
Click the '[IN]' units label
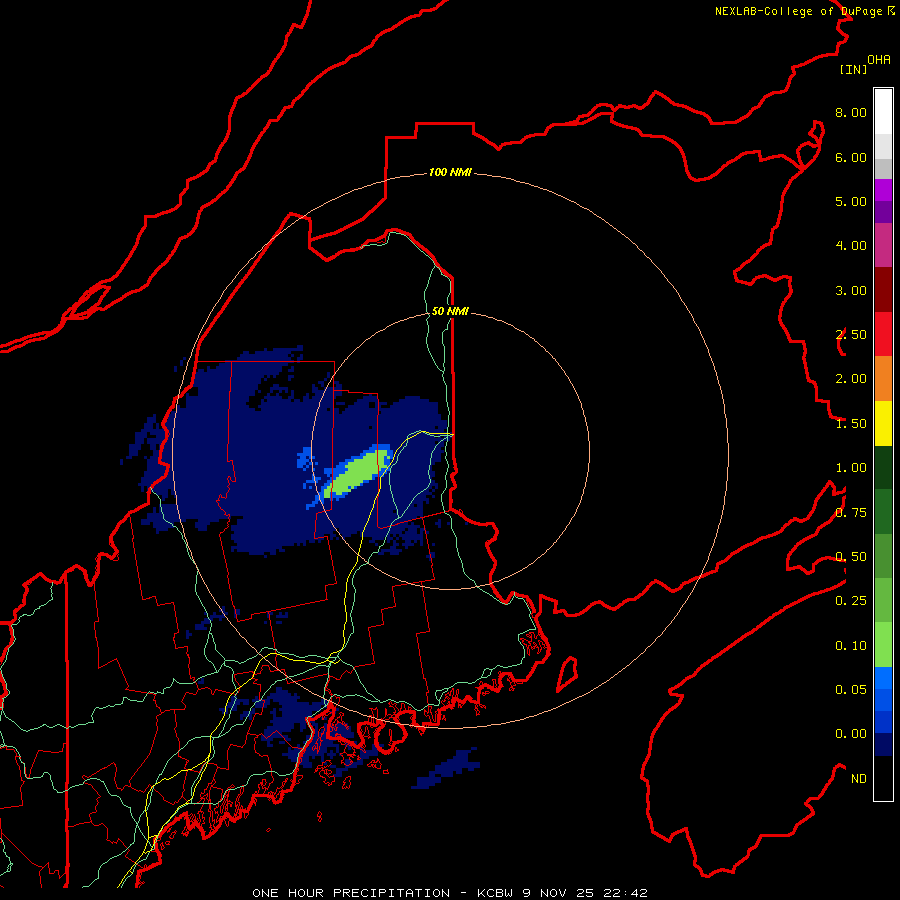point(853,70)
